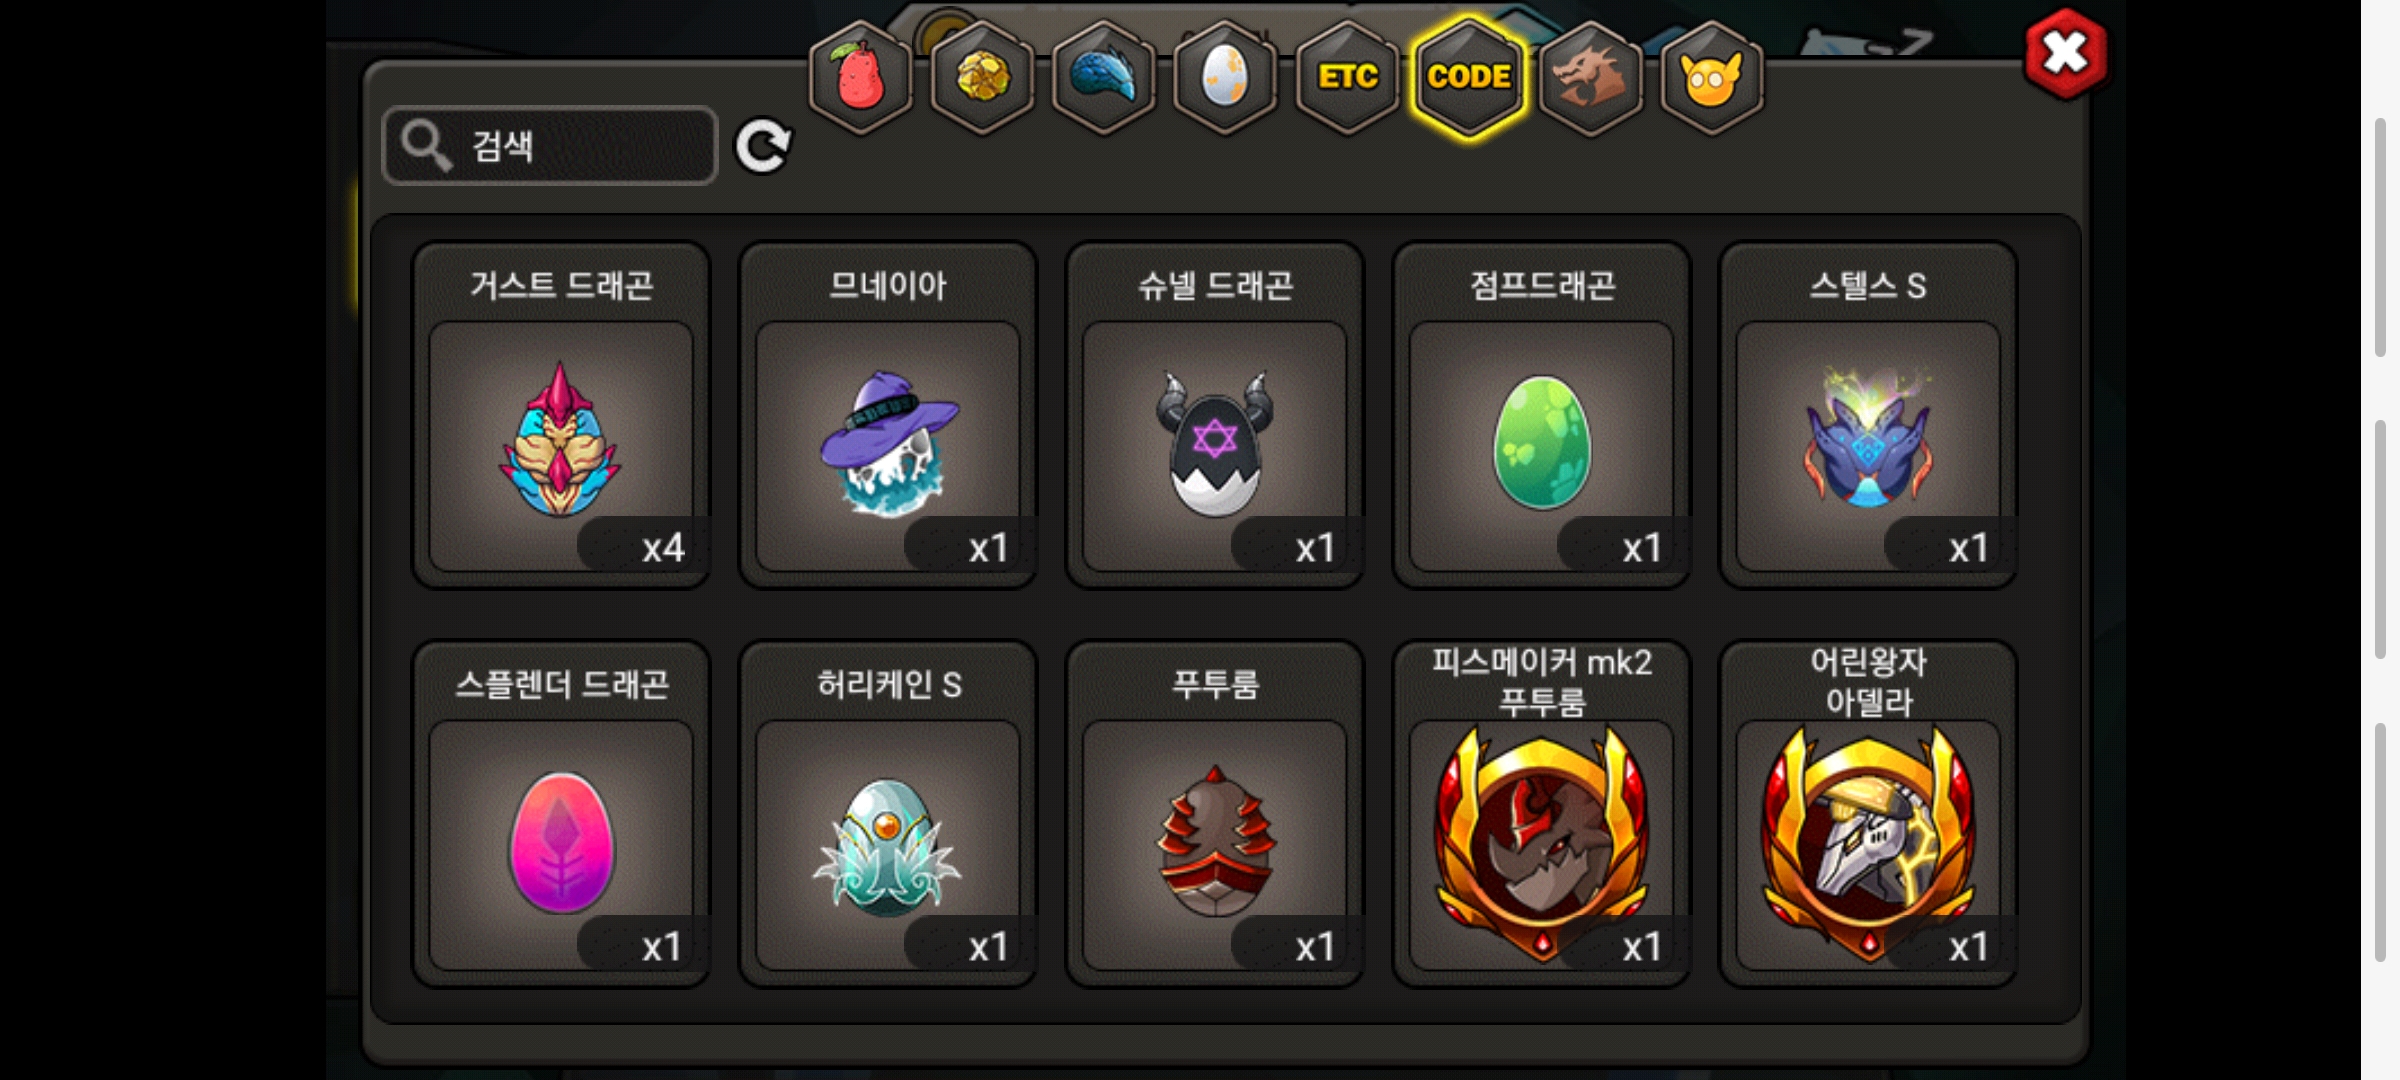Open the white egg category tab
This screenshot has width=2400, height=1080.
coord(1226,78)
